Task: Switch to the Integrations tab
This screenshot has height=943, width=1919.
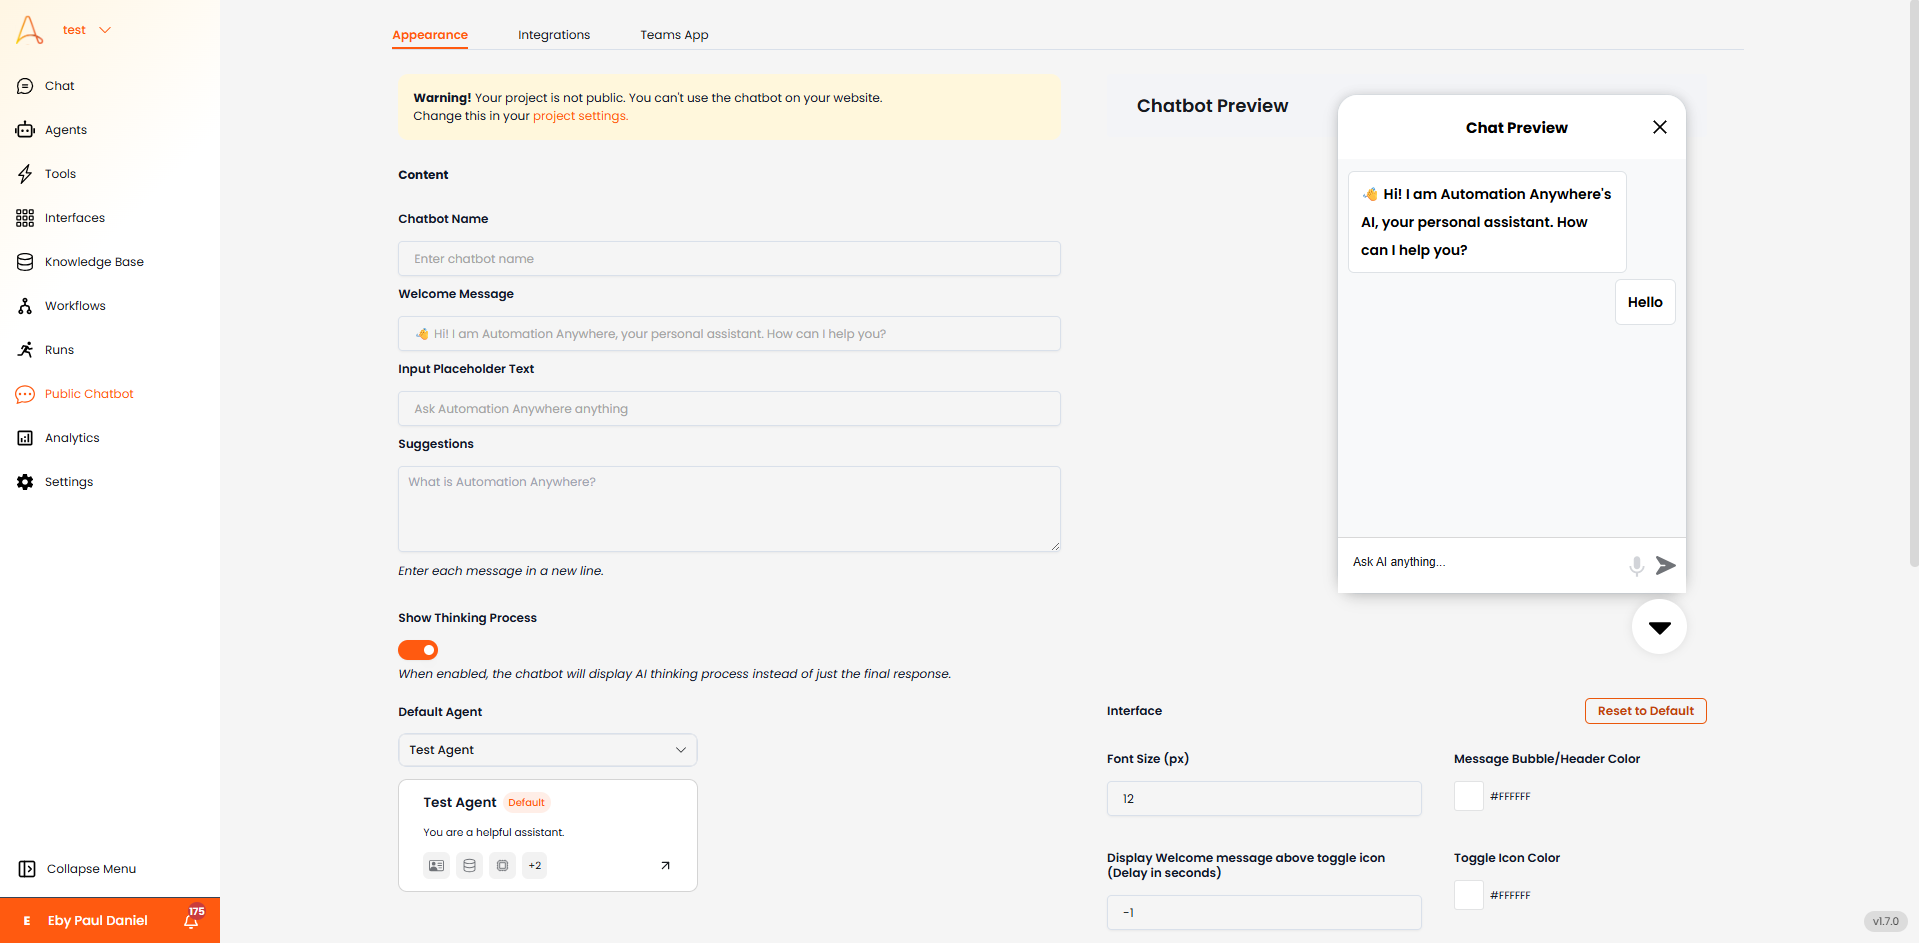Action: coord(553,35)
